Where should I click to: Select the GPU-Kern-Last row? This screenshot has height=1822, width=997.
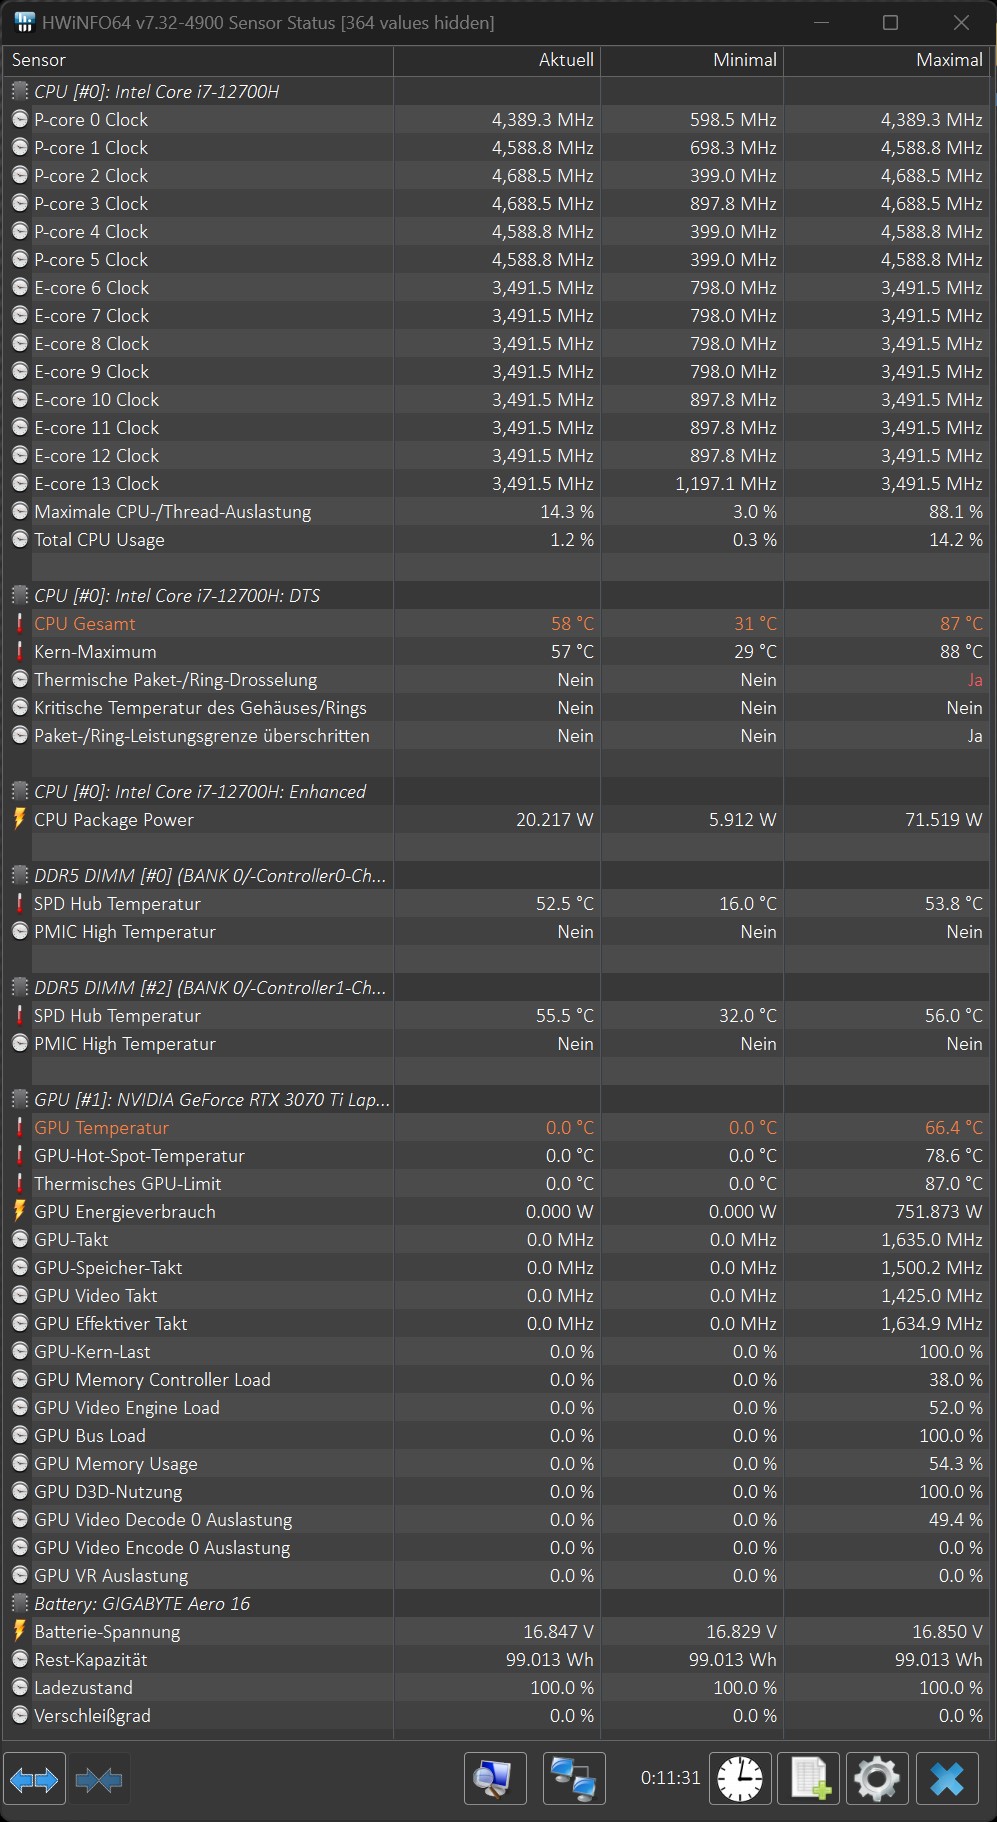(497, 1351)
